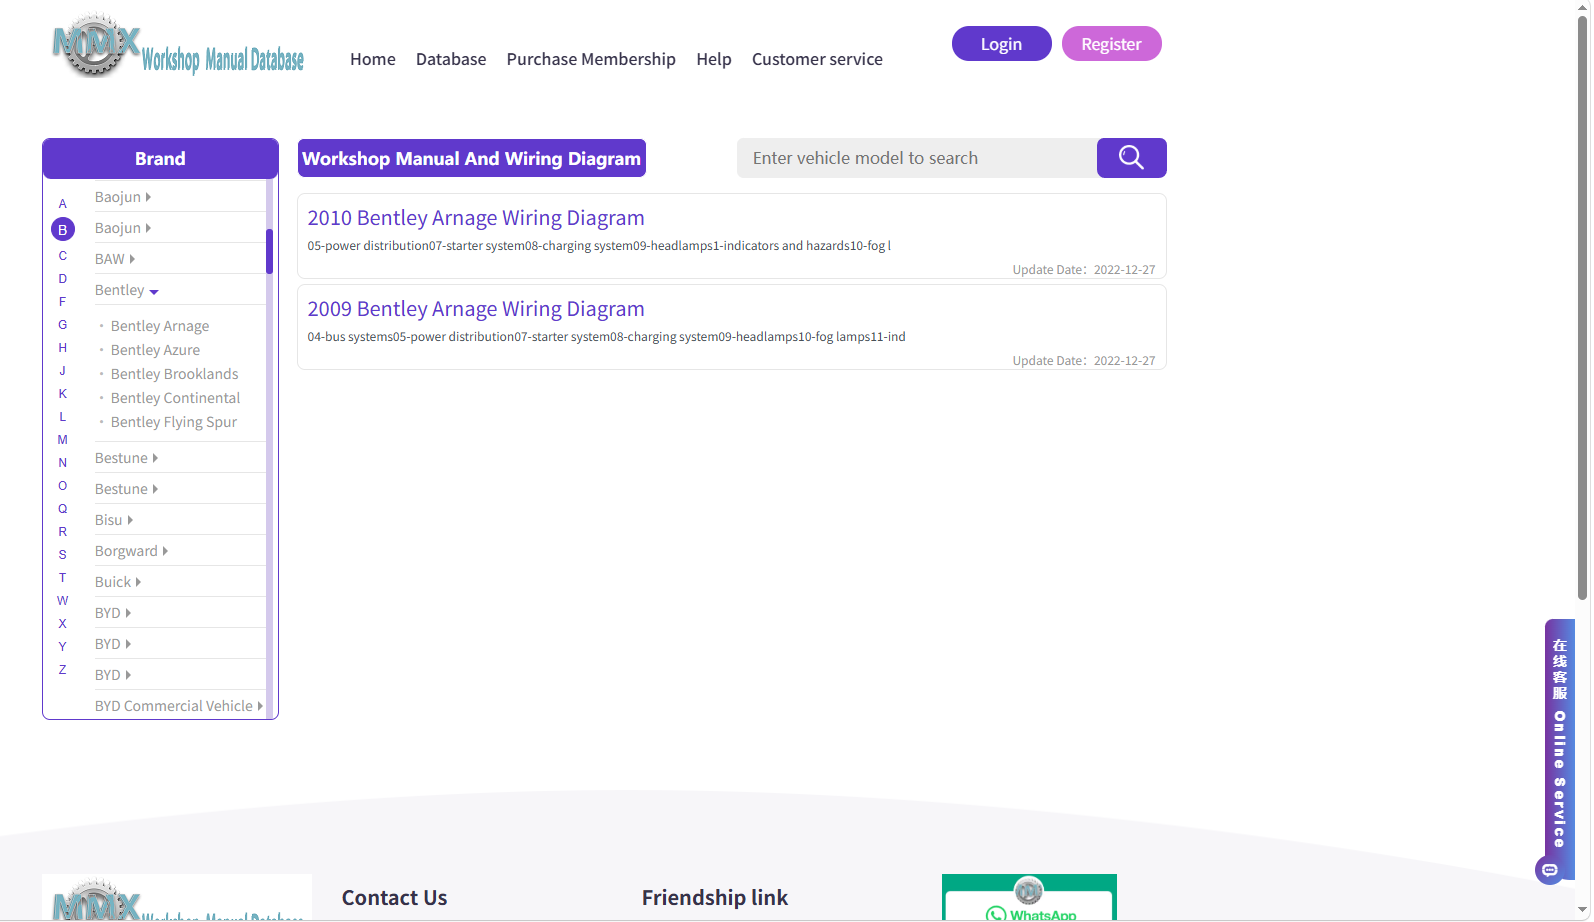Expand the Bisu brand
1594x922 pixels.
click(114, 520)
